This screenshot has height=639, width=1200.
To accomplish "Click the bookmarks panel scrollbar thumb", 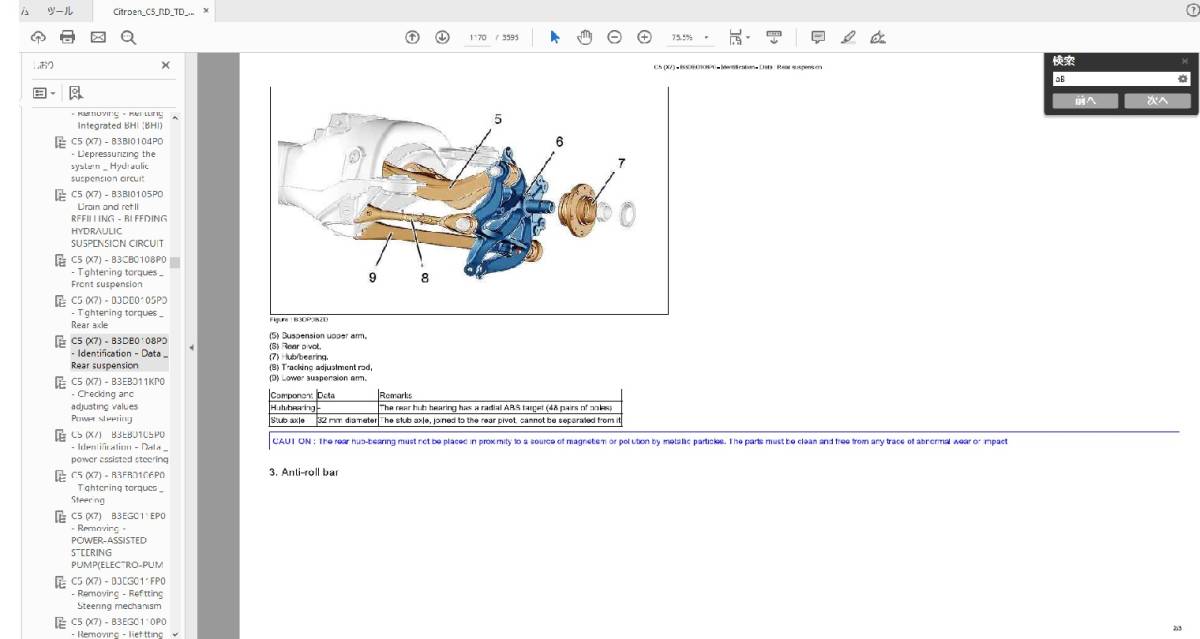I will point(175,263).
